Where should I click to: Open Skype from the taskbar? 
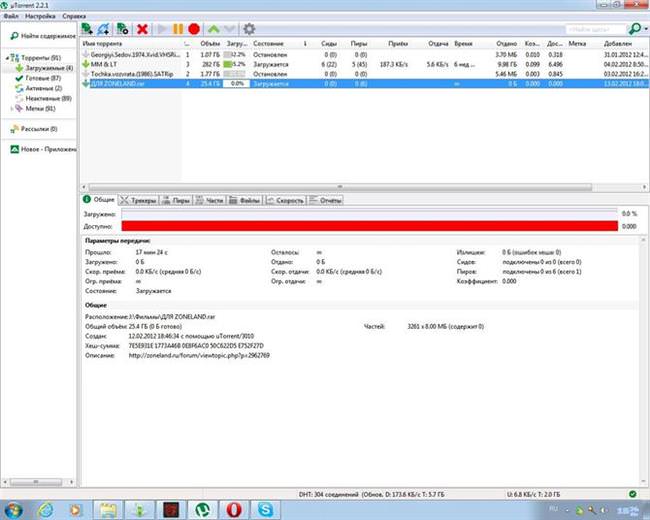[266, 510]
